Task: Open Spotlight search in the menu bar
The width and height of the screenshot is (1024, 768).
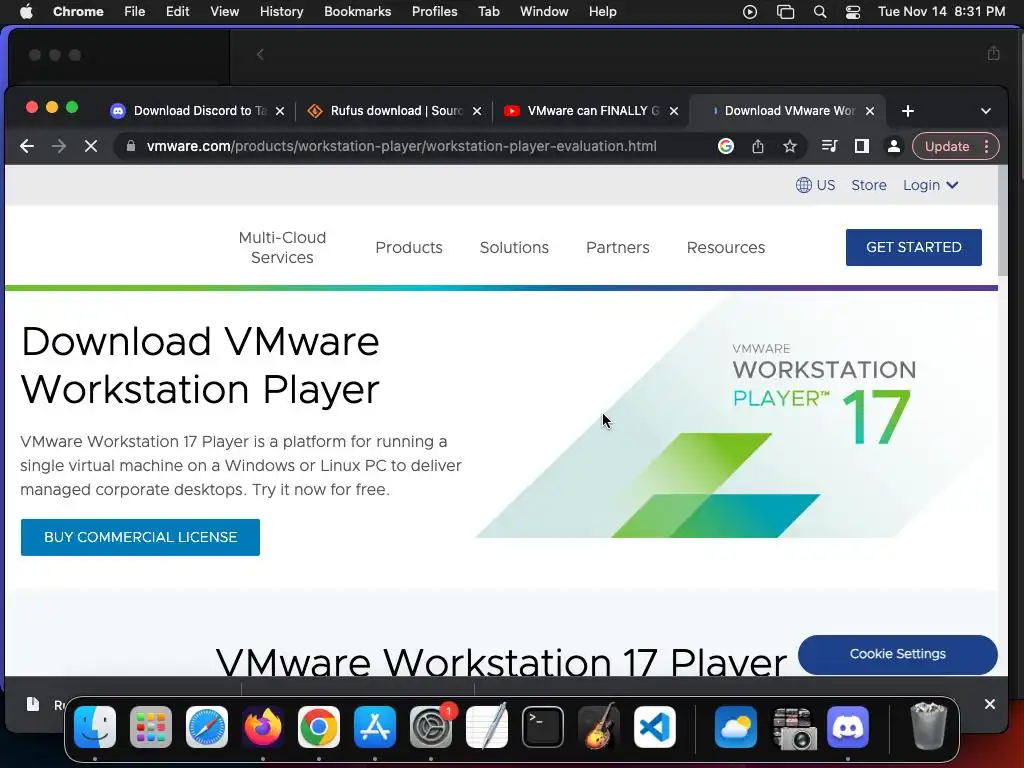Action: point(820,12)
